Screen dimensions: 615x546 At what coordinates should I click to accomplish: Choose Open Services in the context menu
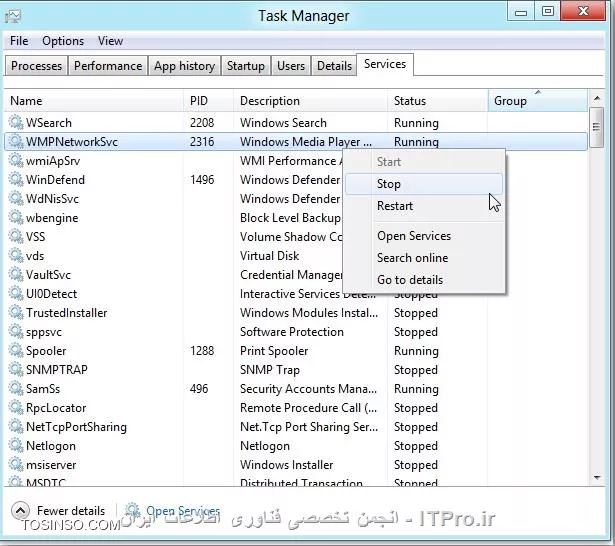(x=424, y=236)
